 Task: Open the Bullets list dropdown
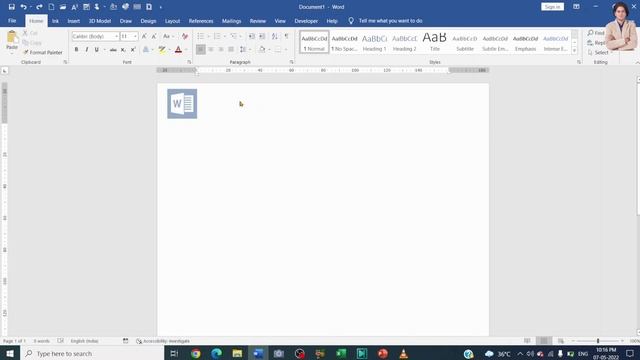pyautogui.click(x=208, y=36)
